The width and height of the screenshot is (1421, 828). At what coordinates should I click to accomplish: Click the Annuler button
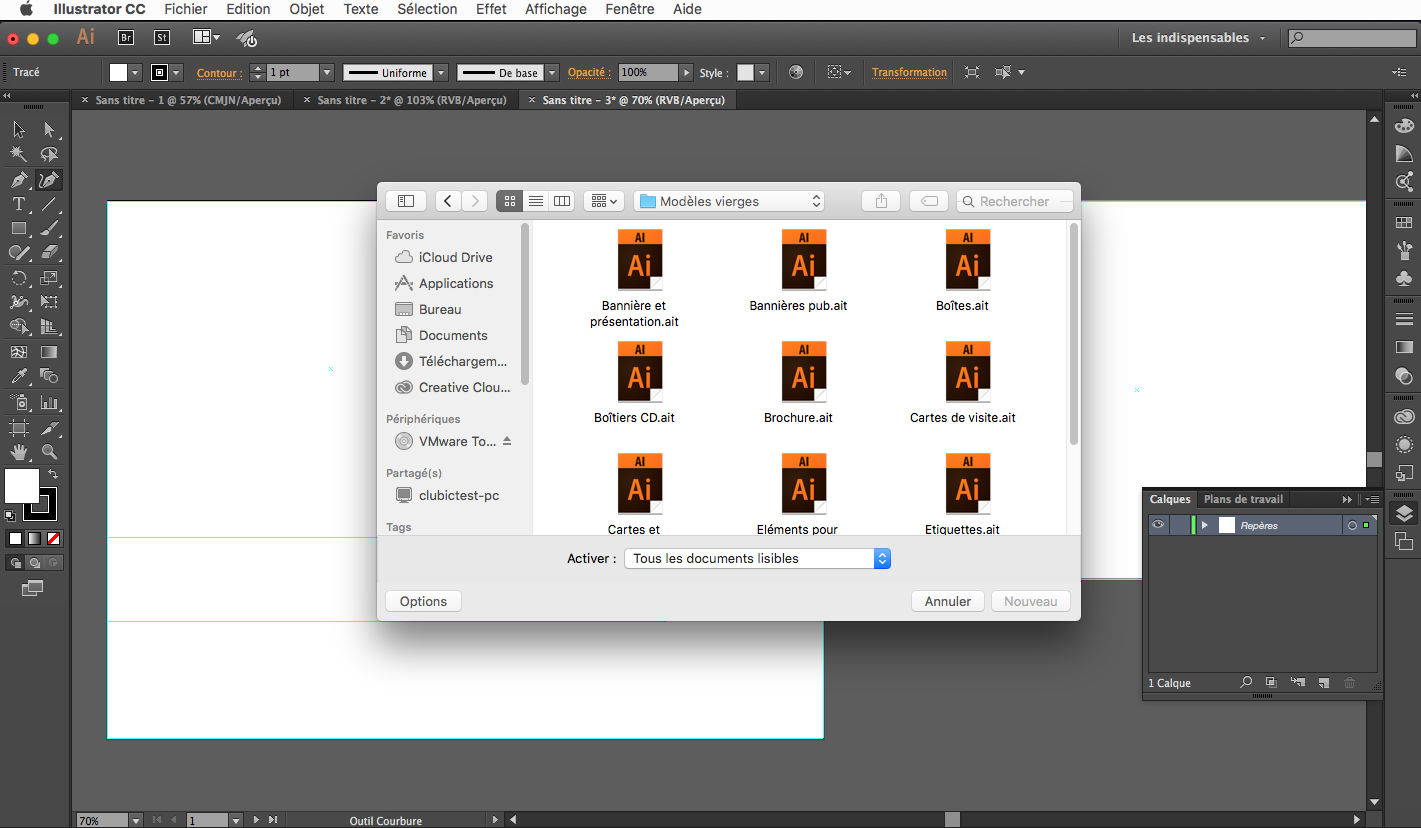tap(947, 601)
